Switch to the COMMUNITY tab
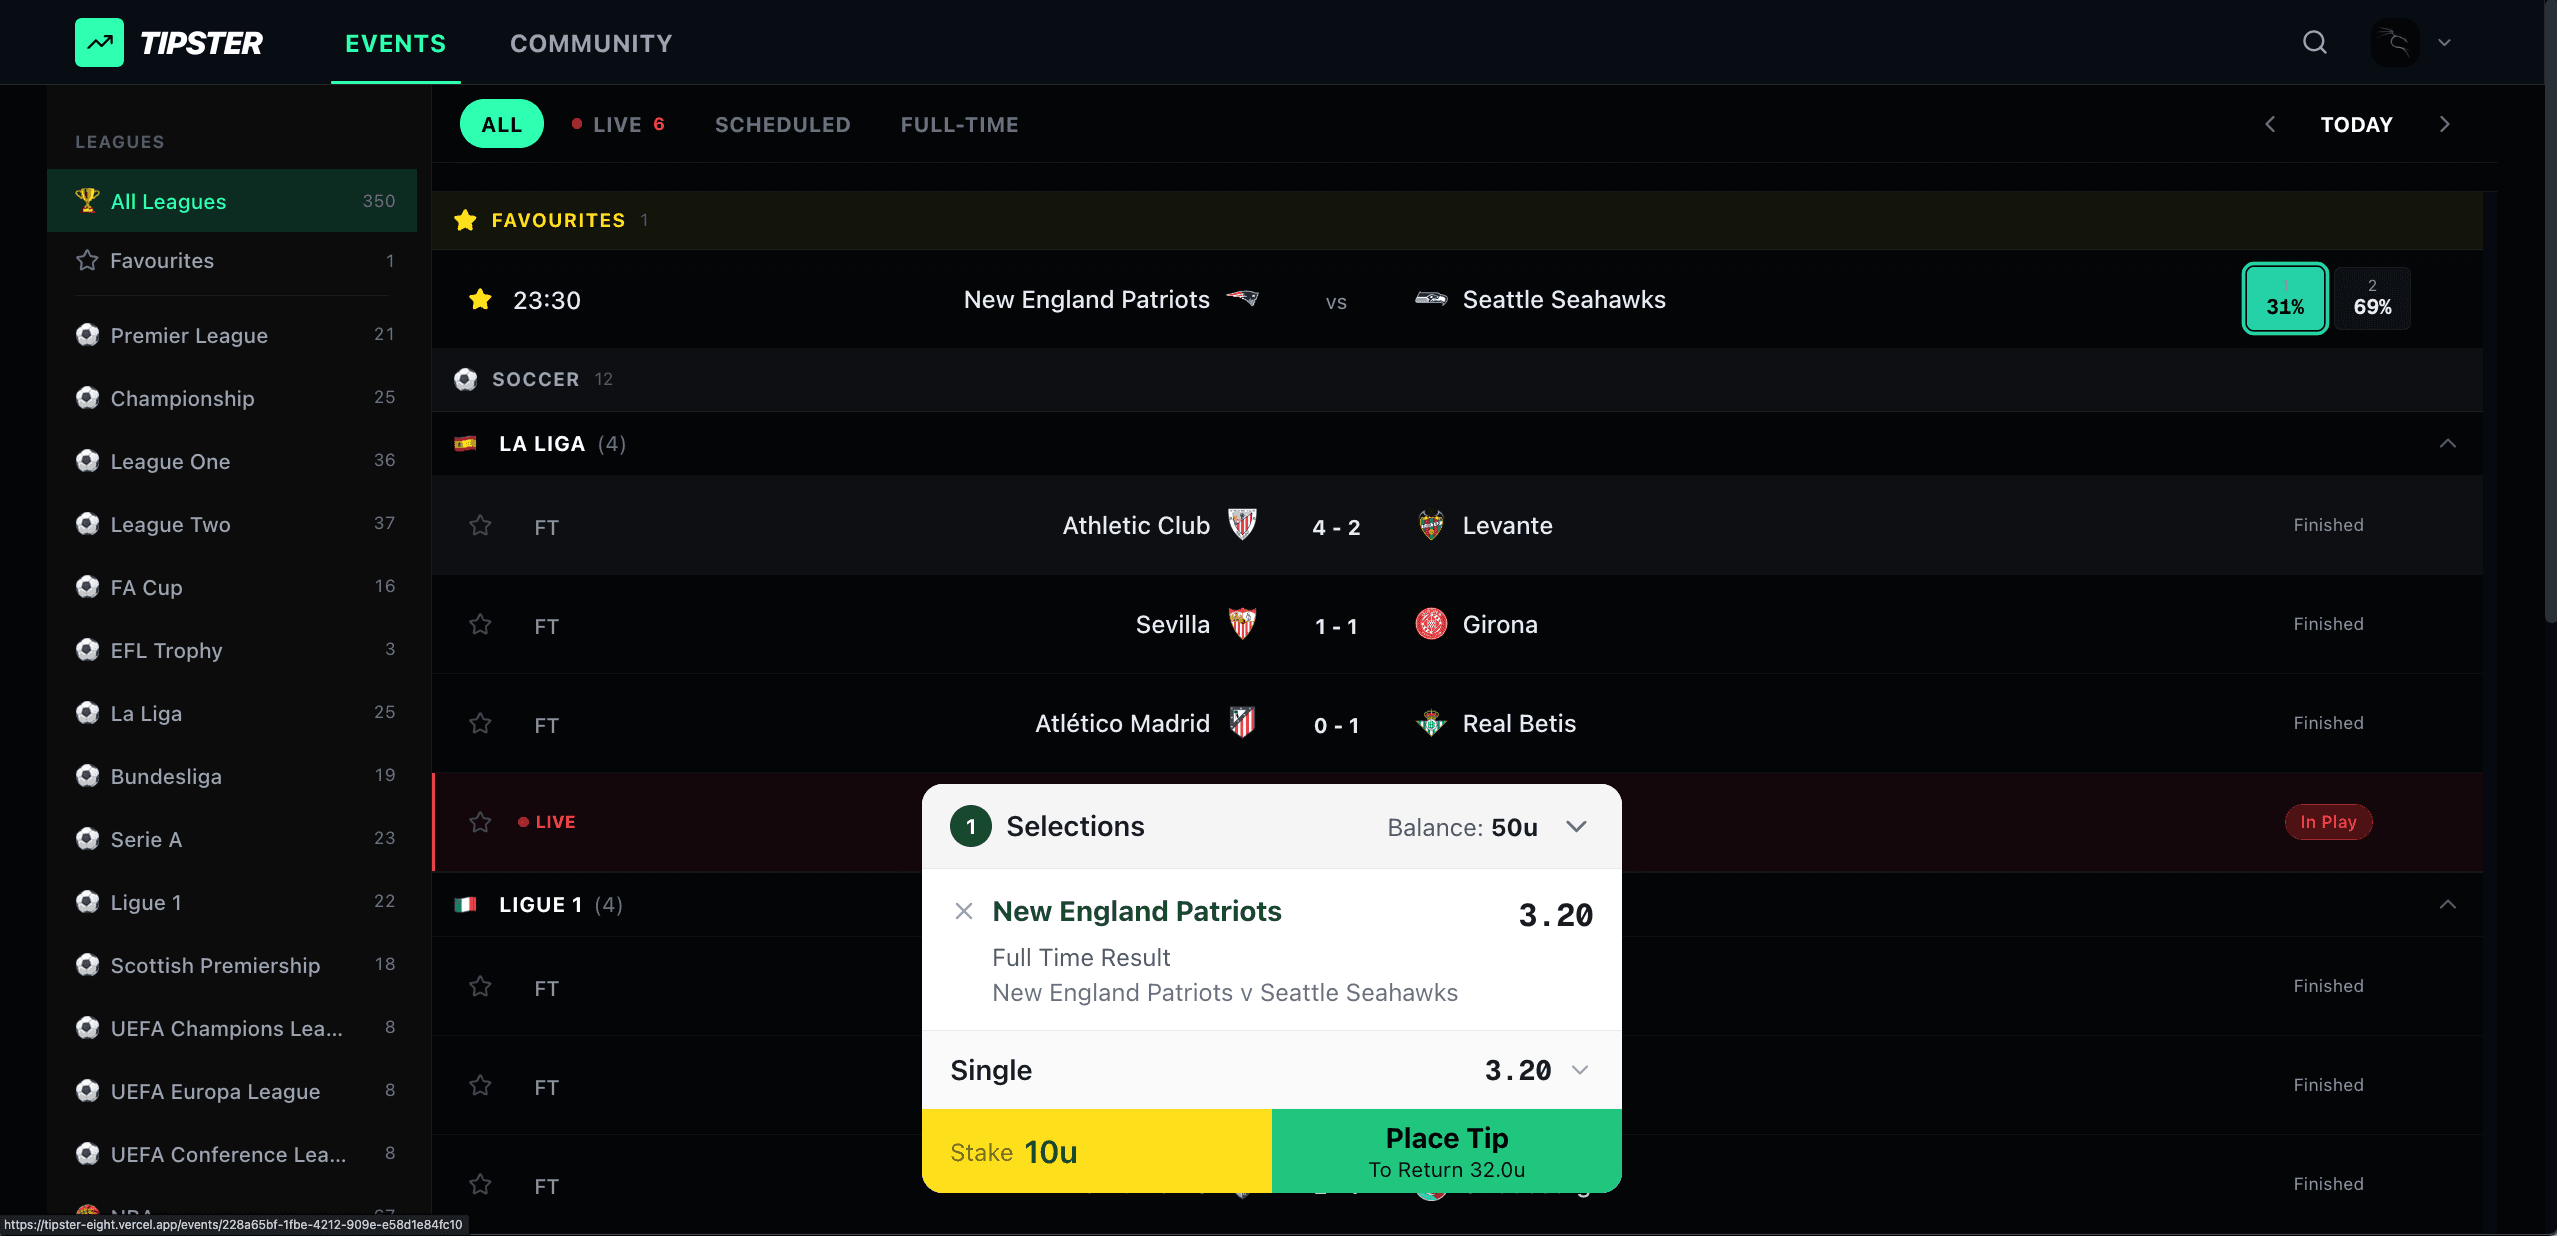 pos(590,43)
